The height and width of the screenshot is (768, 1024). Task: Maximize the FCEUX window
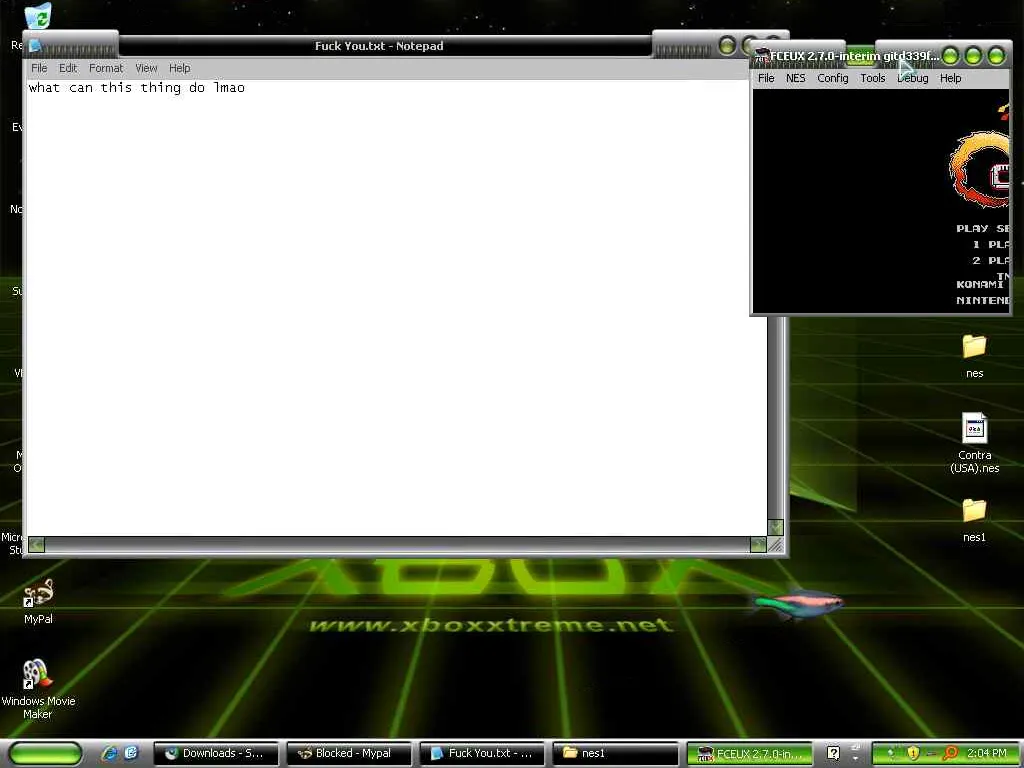tap(974, 56)
